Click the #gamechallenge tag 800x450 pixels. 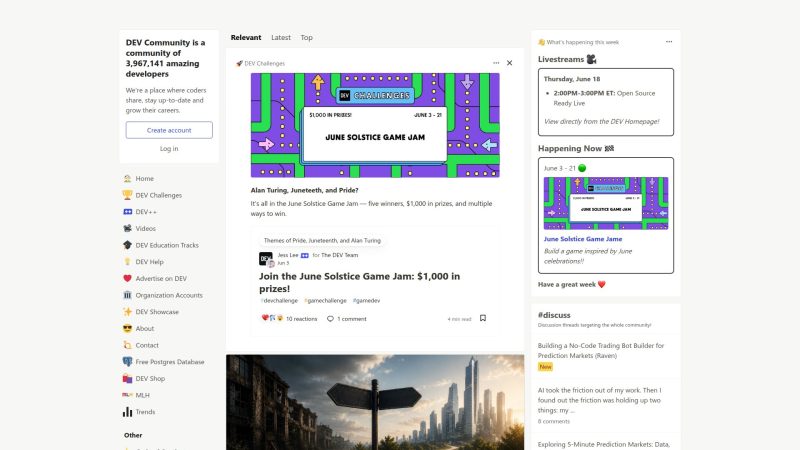point(326,301)
